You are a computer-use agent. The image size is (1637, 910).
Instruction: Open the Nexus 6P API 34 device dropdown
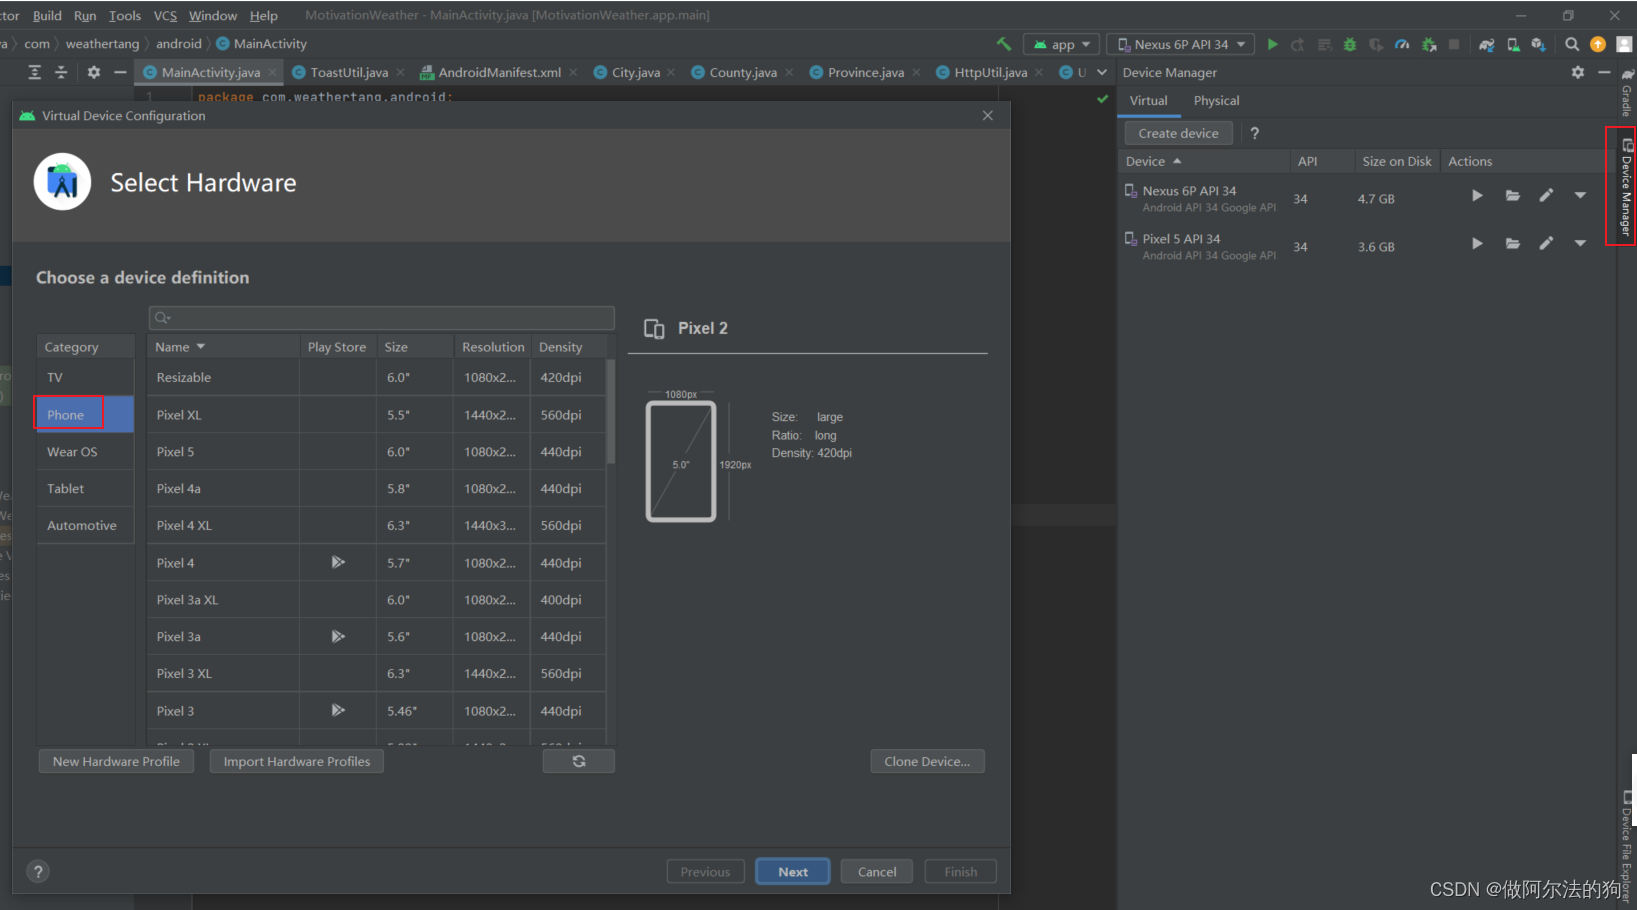[1180, 44]
